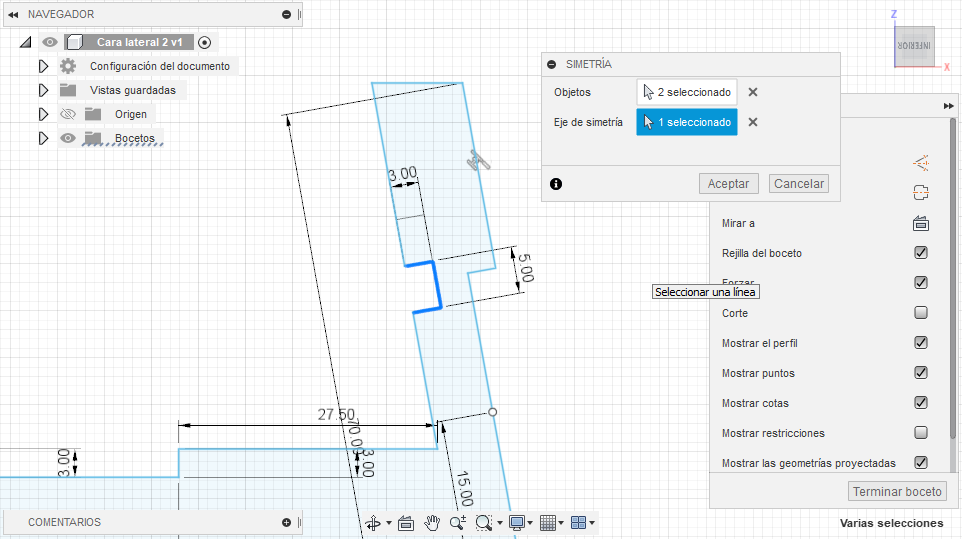962x539 pixels.
Task: Click the 27.50 dimension value in sketch
Action: coord(336,415)
